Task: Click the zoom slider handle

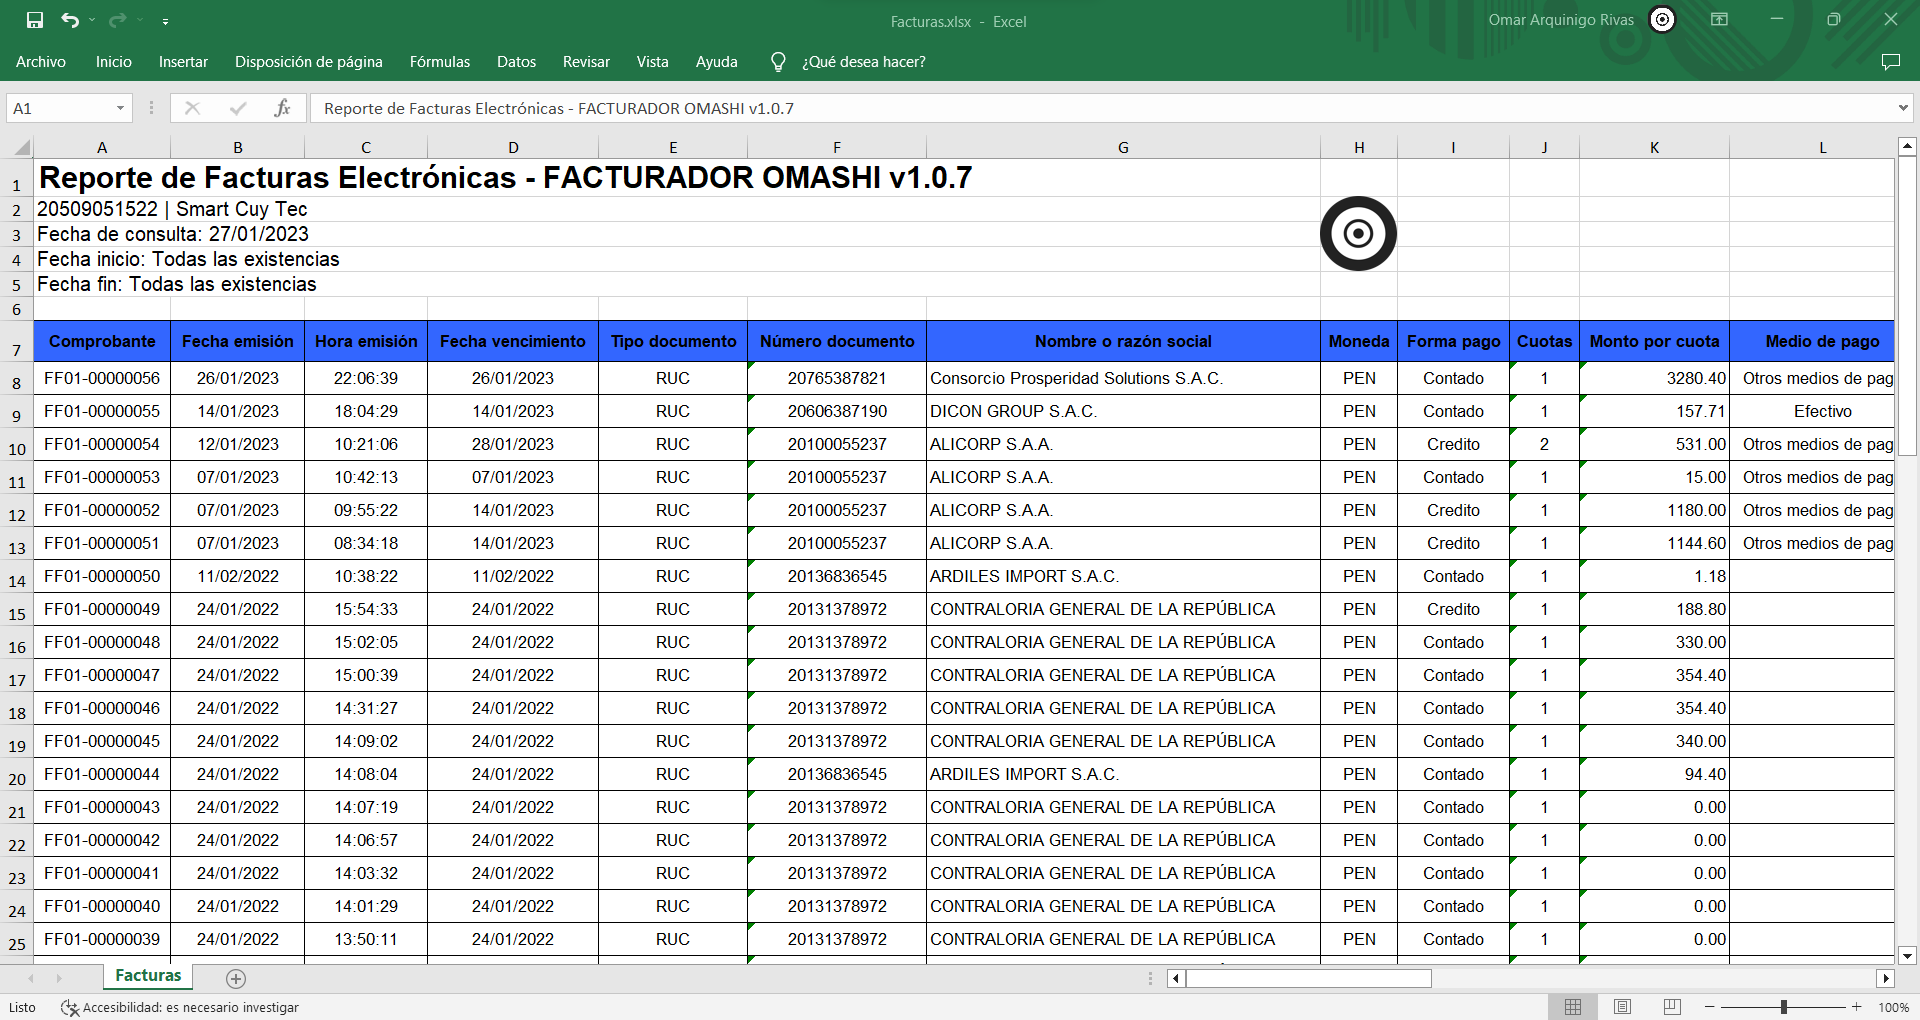Action: coord(1784,1007)
